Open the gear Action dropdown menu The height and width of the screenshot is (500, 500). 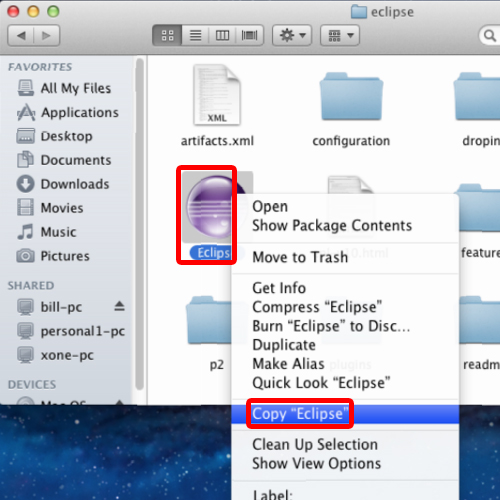292,35
